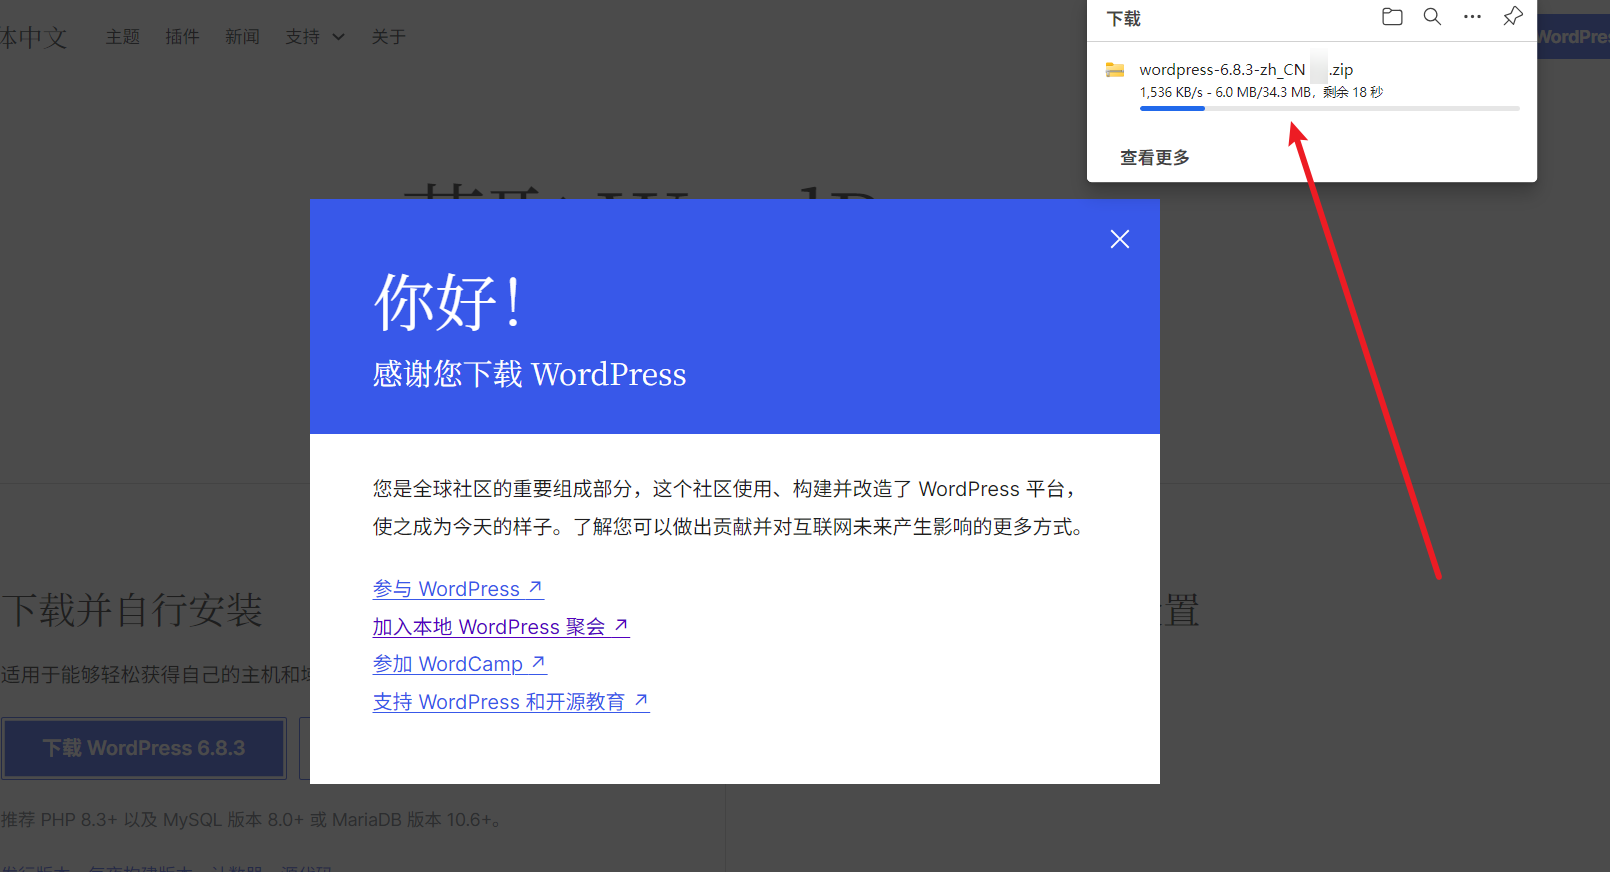Click the 下载 panel title

(x=1124, y=19)
